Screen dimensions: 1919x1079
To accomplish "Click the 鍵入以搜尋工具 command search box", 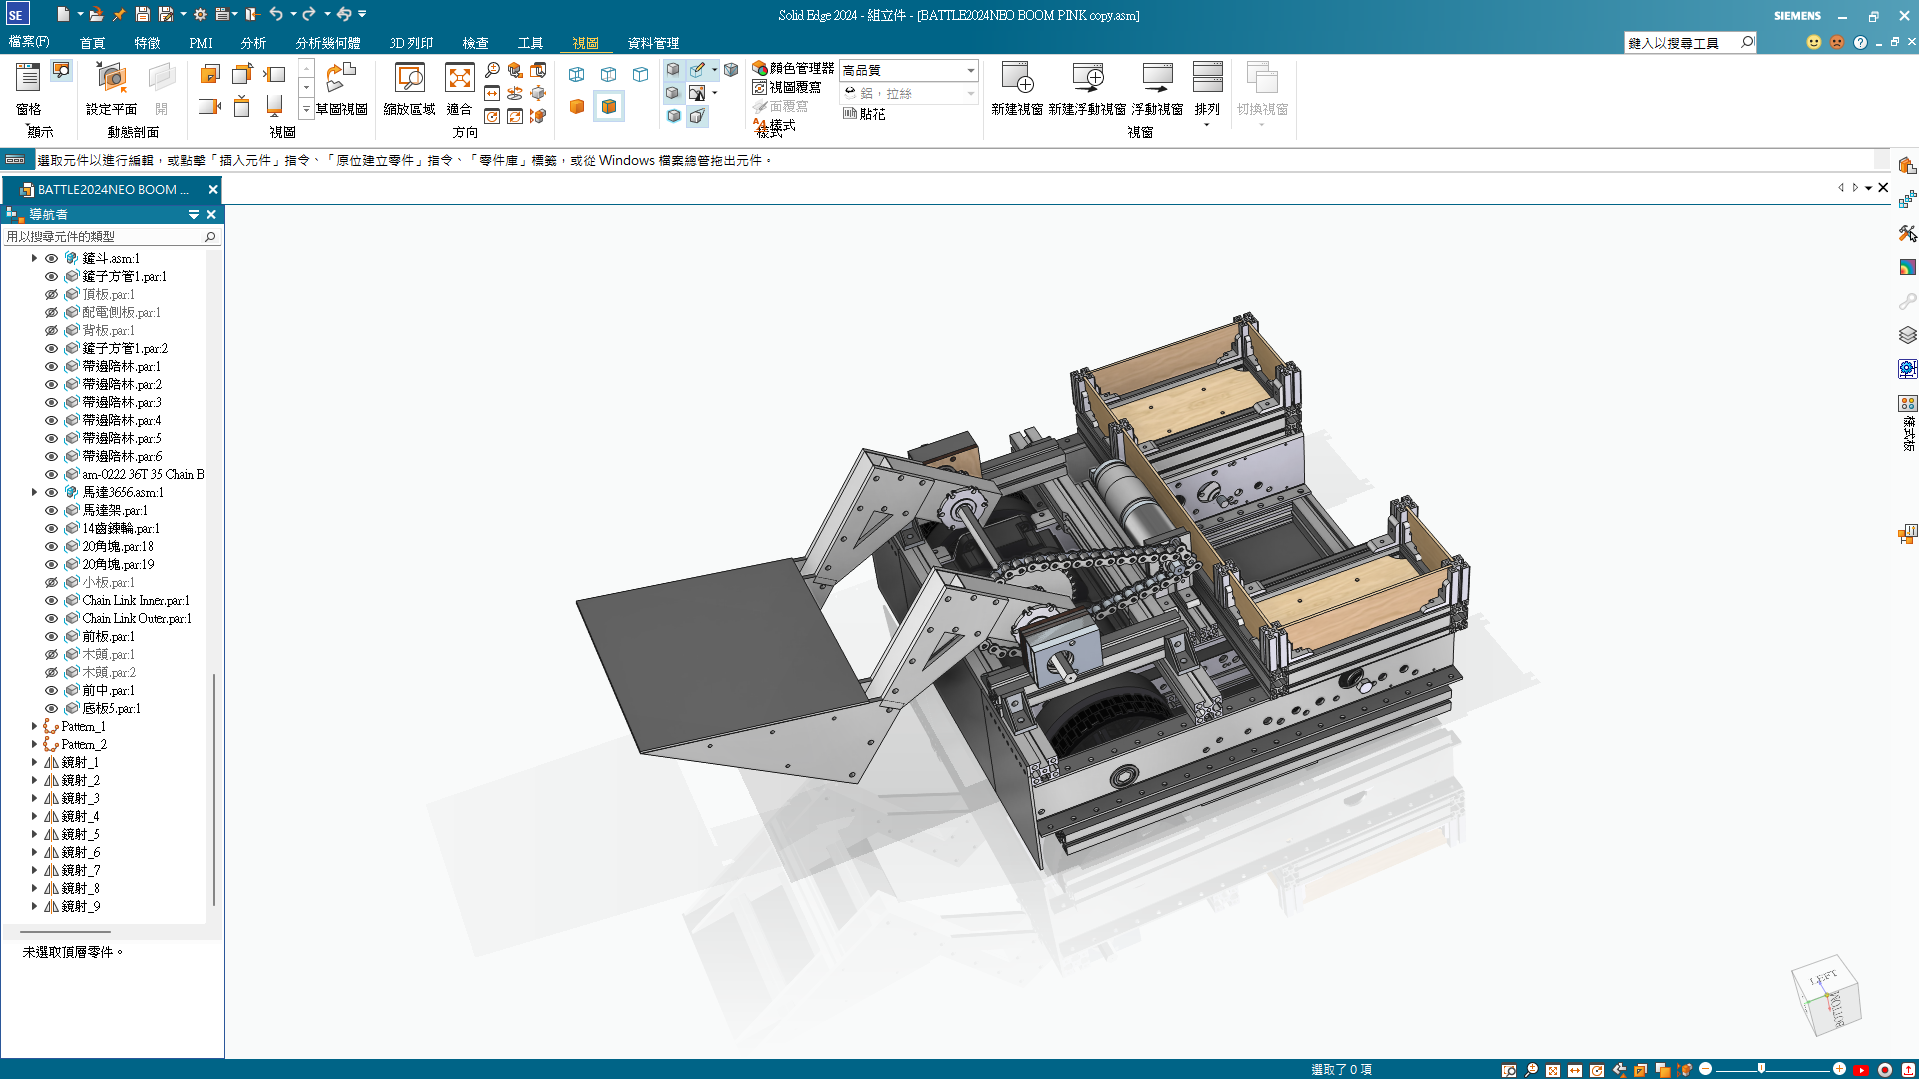I will pos(1690,42).
